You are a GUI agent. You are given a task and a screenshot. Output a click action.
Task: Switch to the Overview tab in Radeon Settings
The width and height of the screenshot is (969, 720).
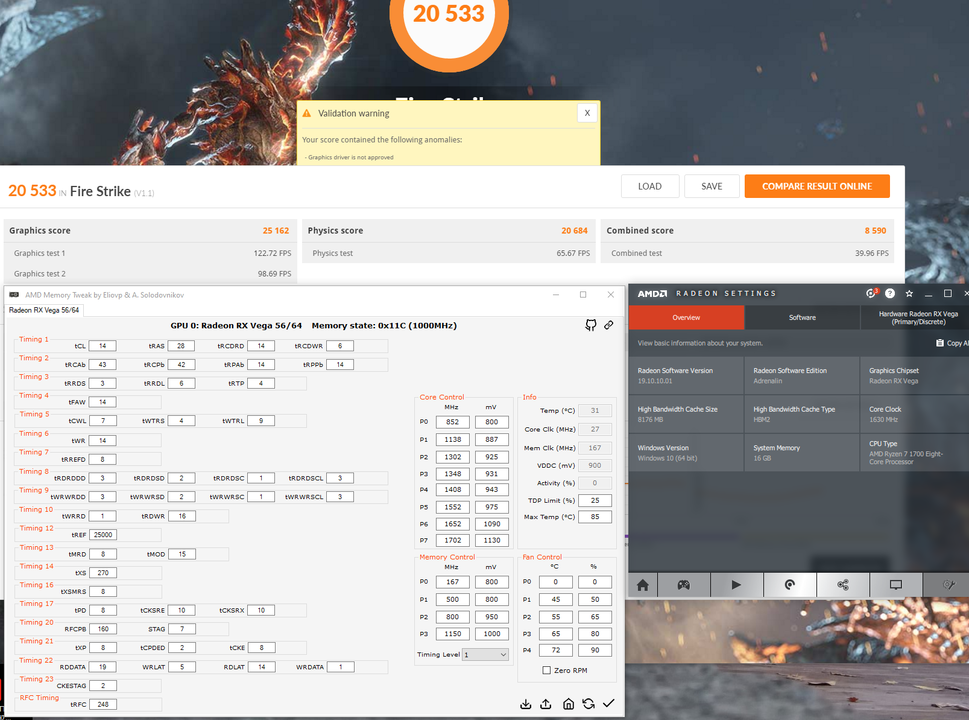686,317
